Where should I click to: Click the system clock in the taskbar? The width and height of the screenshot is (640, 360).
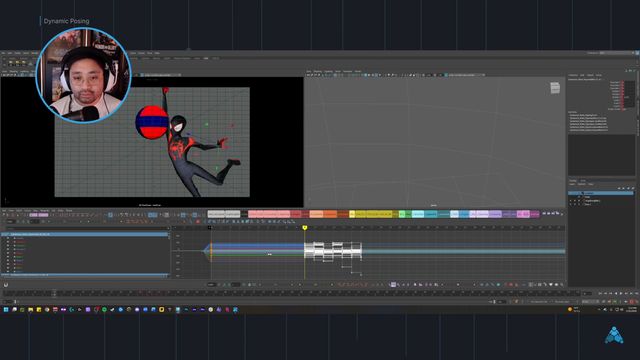pyautogui.click(x=632, y=309)
